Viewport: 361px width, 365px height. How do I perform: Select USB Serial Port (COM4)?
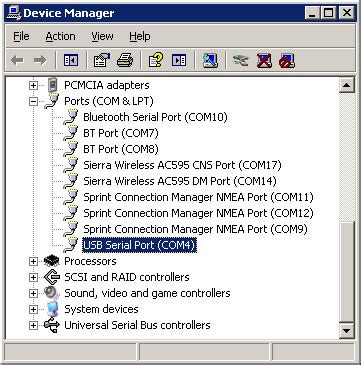pos(140,245)
